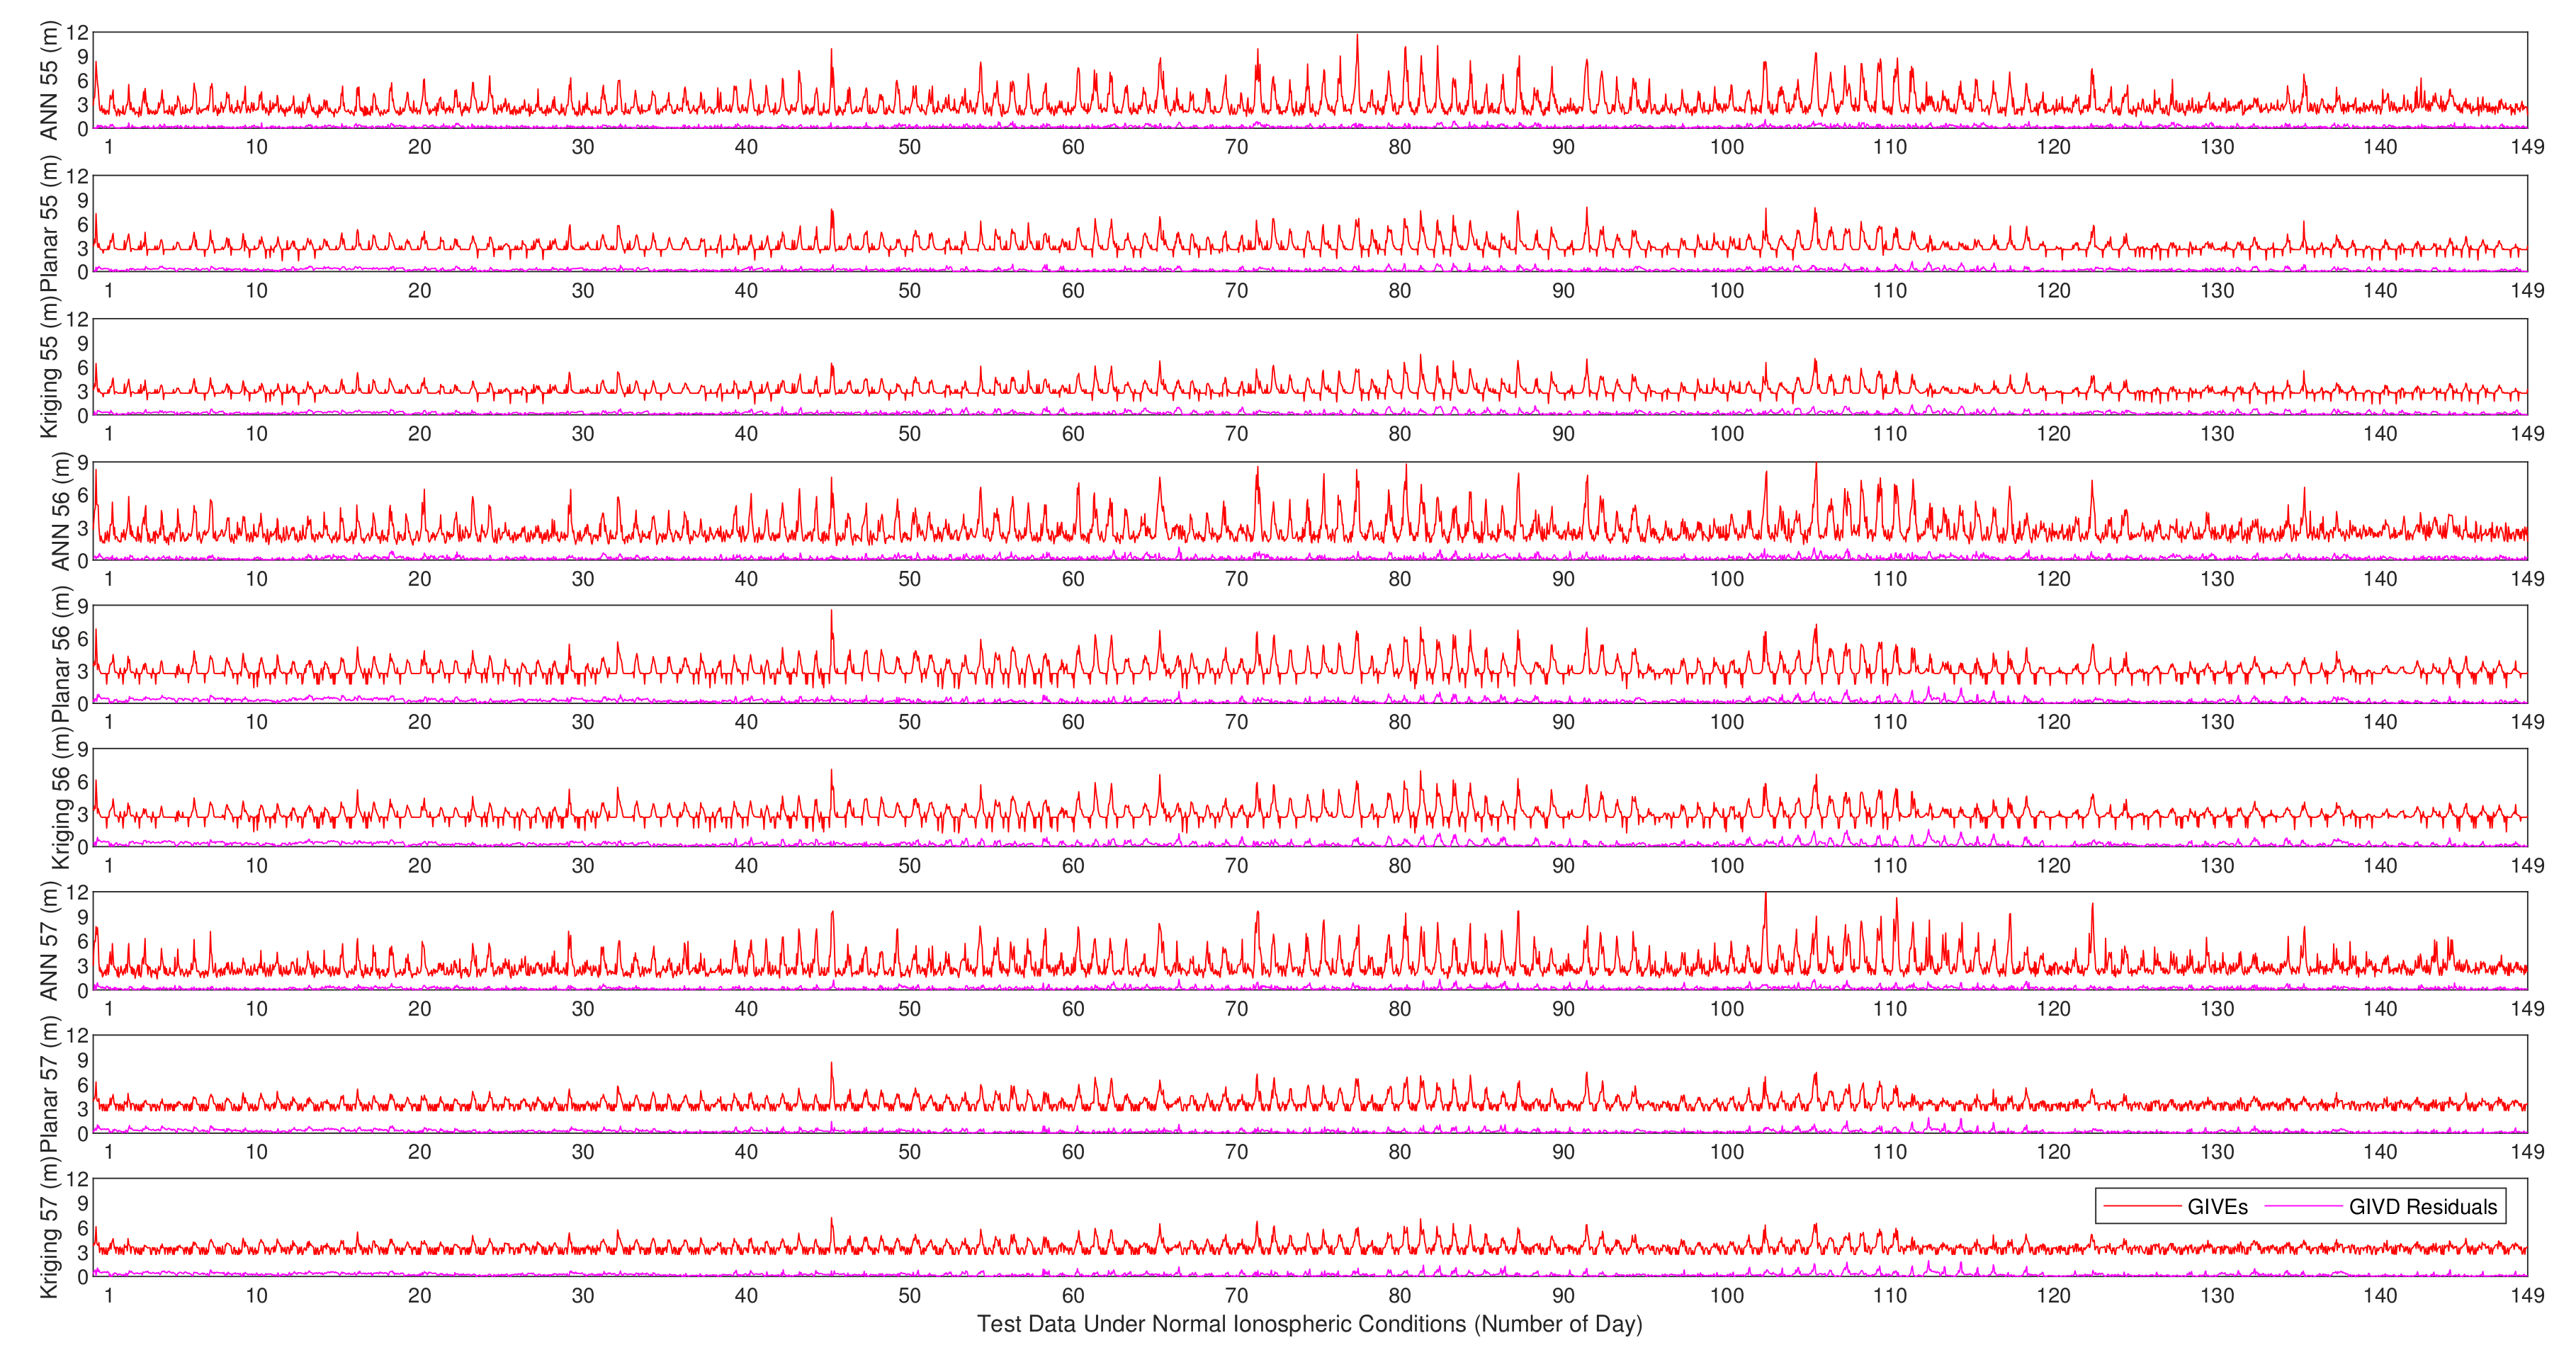The image size is (2576, 1362).
Task: Select the 'Planar 56 (m)' y-axis label
Action: [60, 654]
